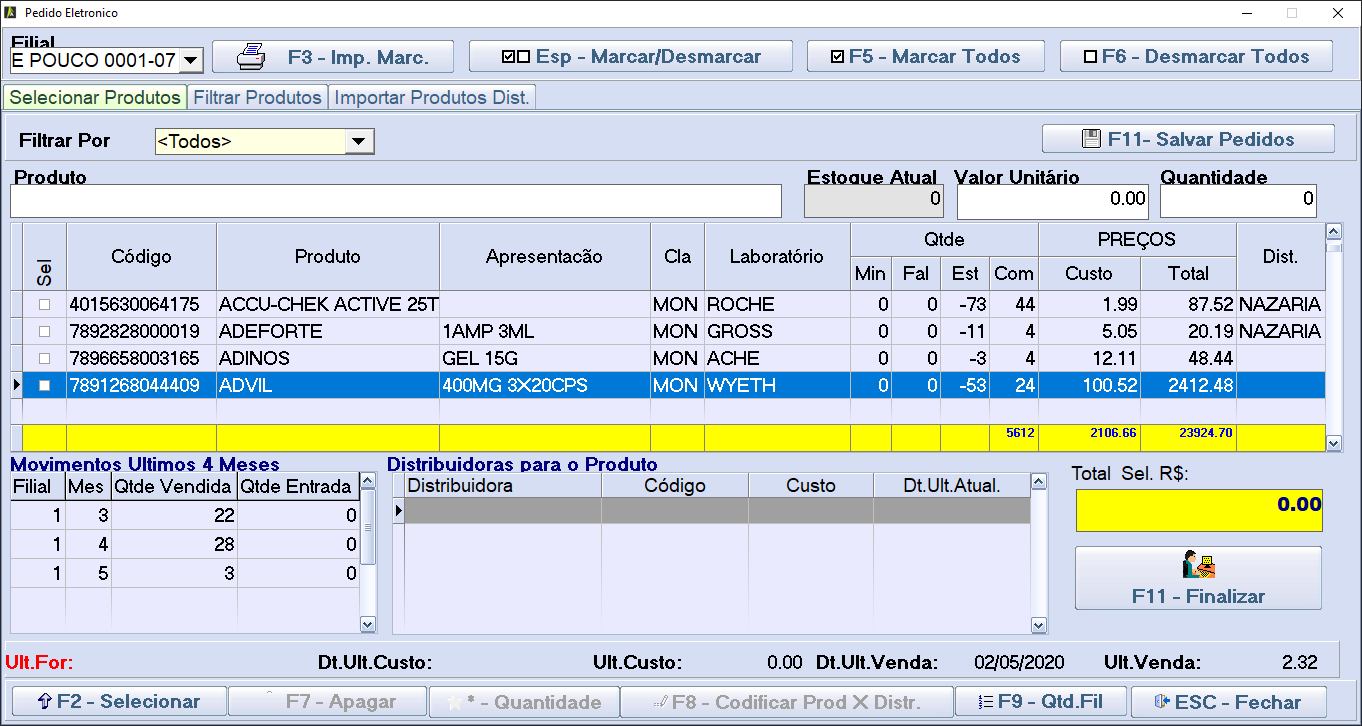Image resolution: width=1362 pixels, height=726 pixels.
Task: Click the Total column header under PREÇOS
Action: 1188,273
